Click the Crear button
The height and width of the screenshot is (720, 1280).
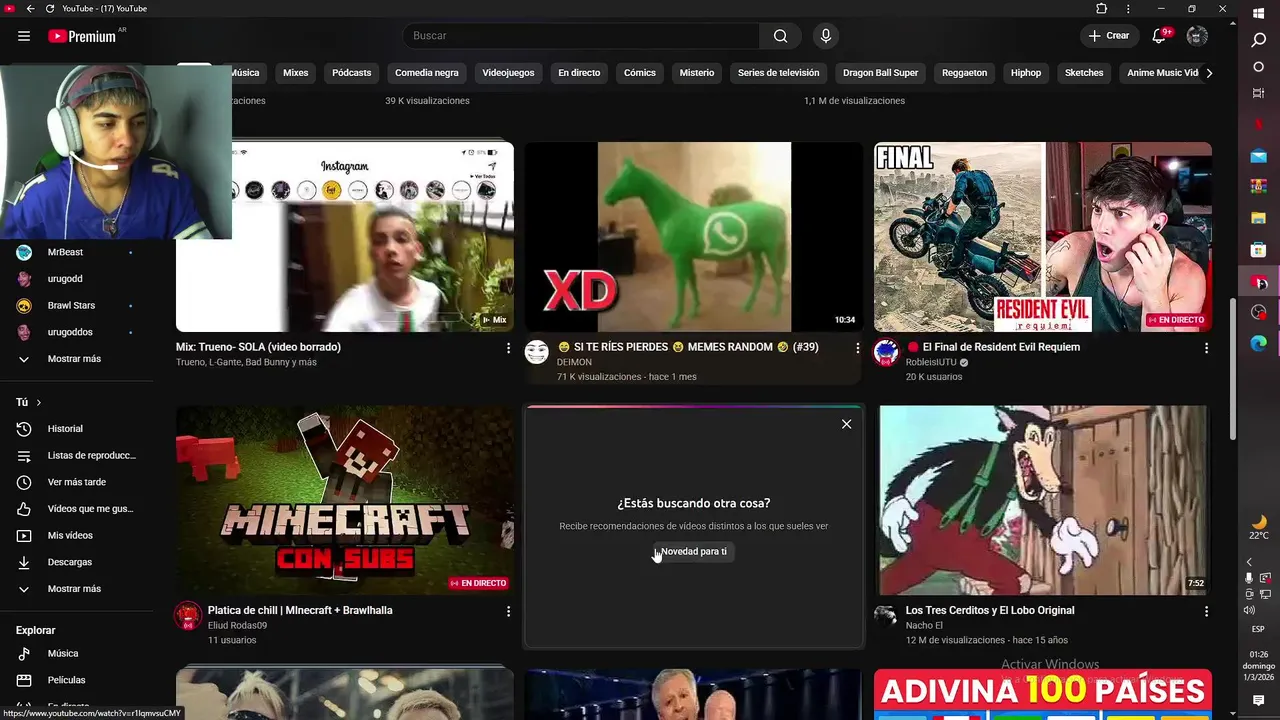click(1109, 36)
